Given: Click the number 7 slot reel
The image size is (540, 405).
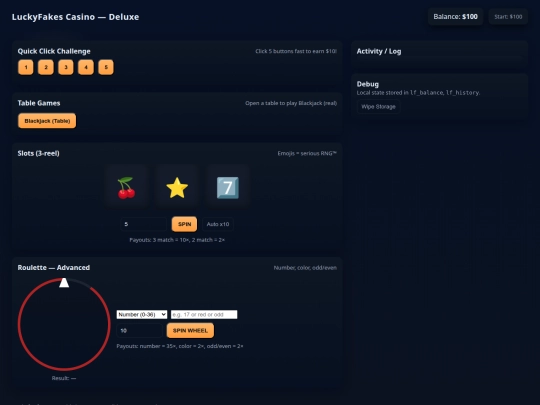Looking at the screenshot, I should [228, 188].
